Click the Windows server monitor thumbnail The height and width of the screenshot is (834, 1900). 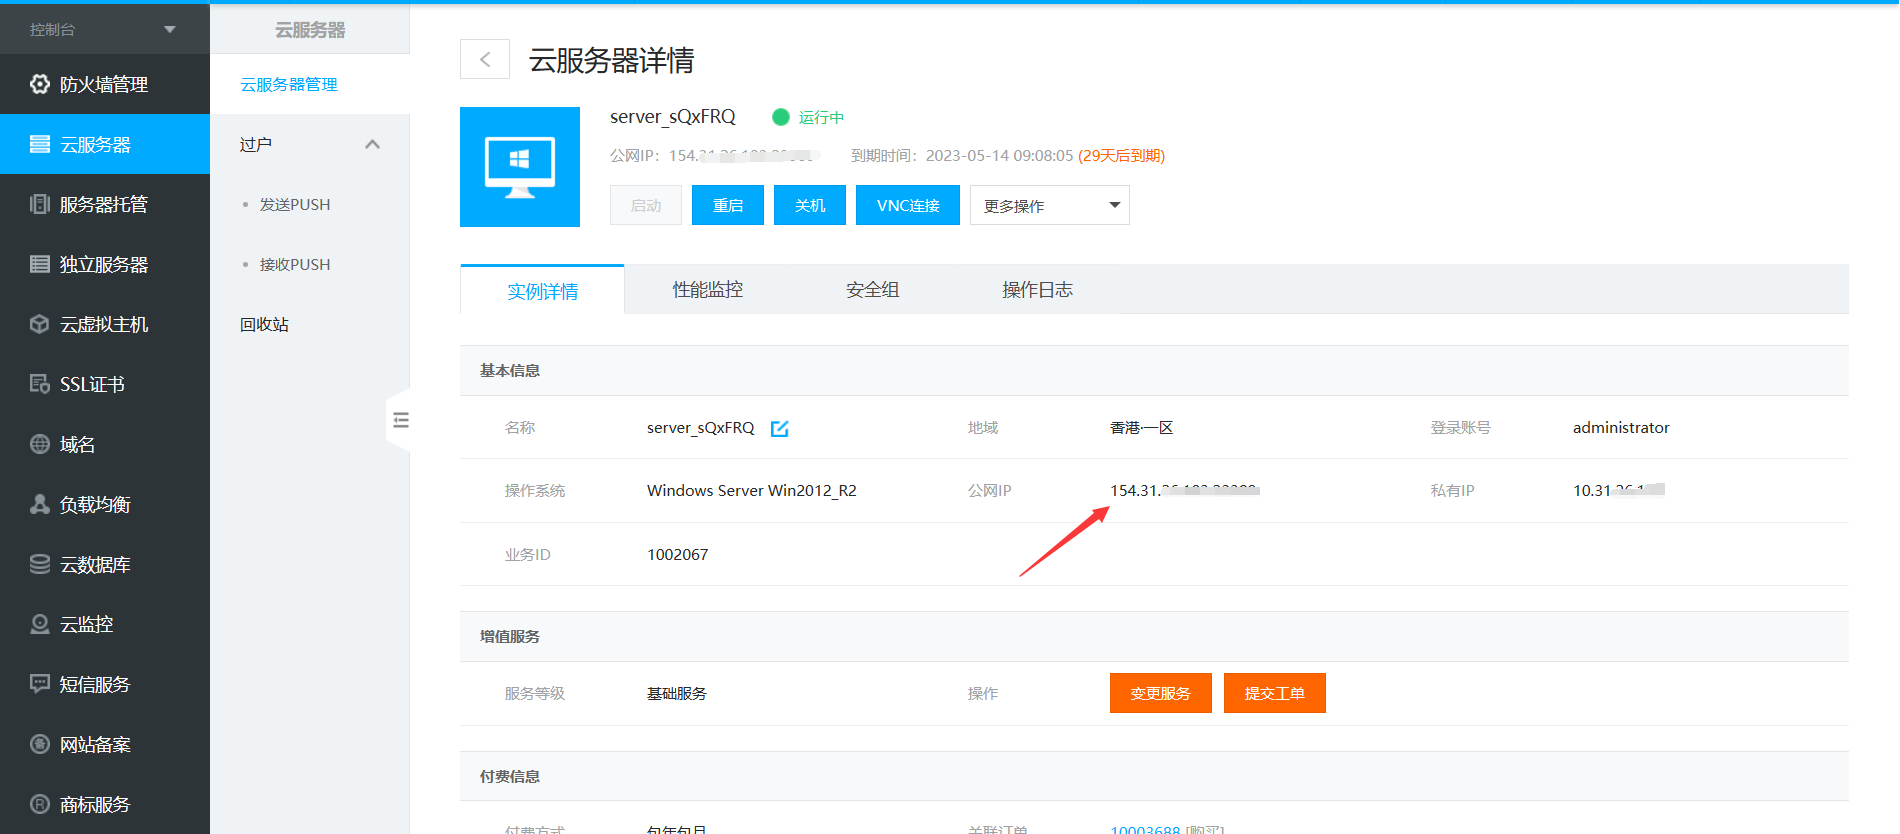tap(520, 167)
